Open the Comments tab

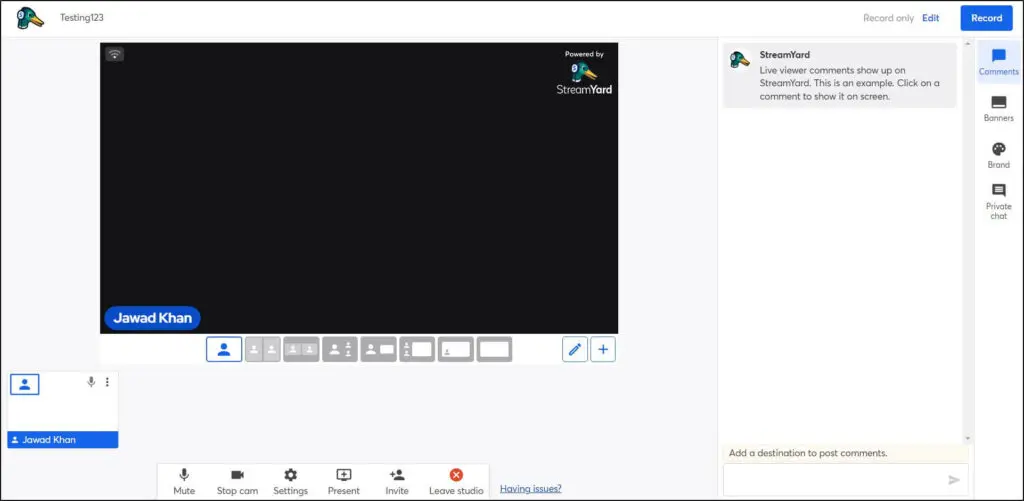coord(999,62)
